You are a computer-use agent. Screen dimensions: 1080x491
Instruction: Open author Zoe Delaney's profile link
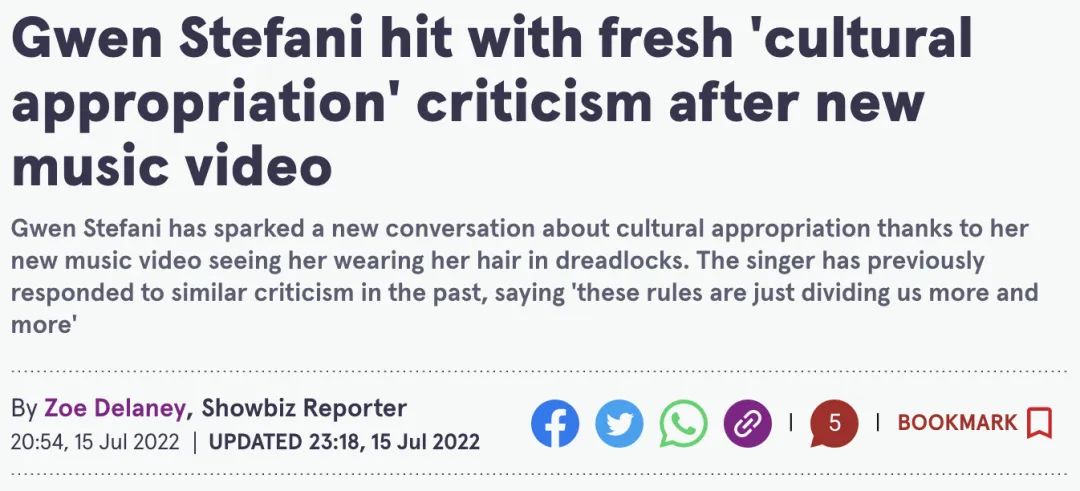pyautogui.click(x=114, y=408)
